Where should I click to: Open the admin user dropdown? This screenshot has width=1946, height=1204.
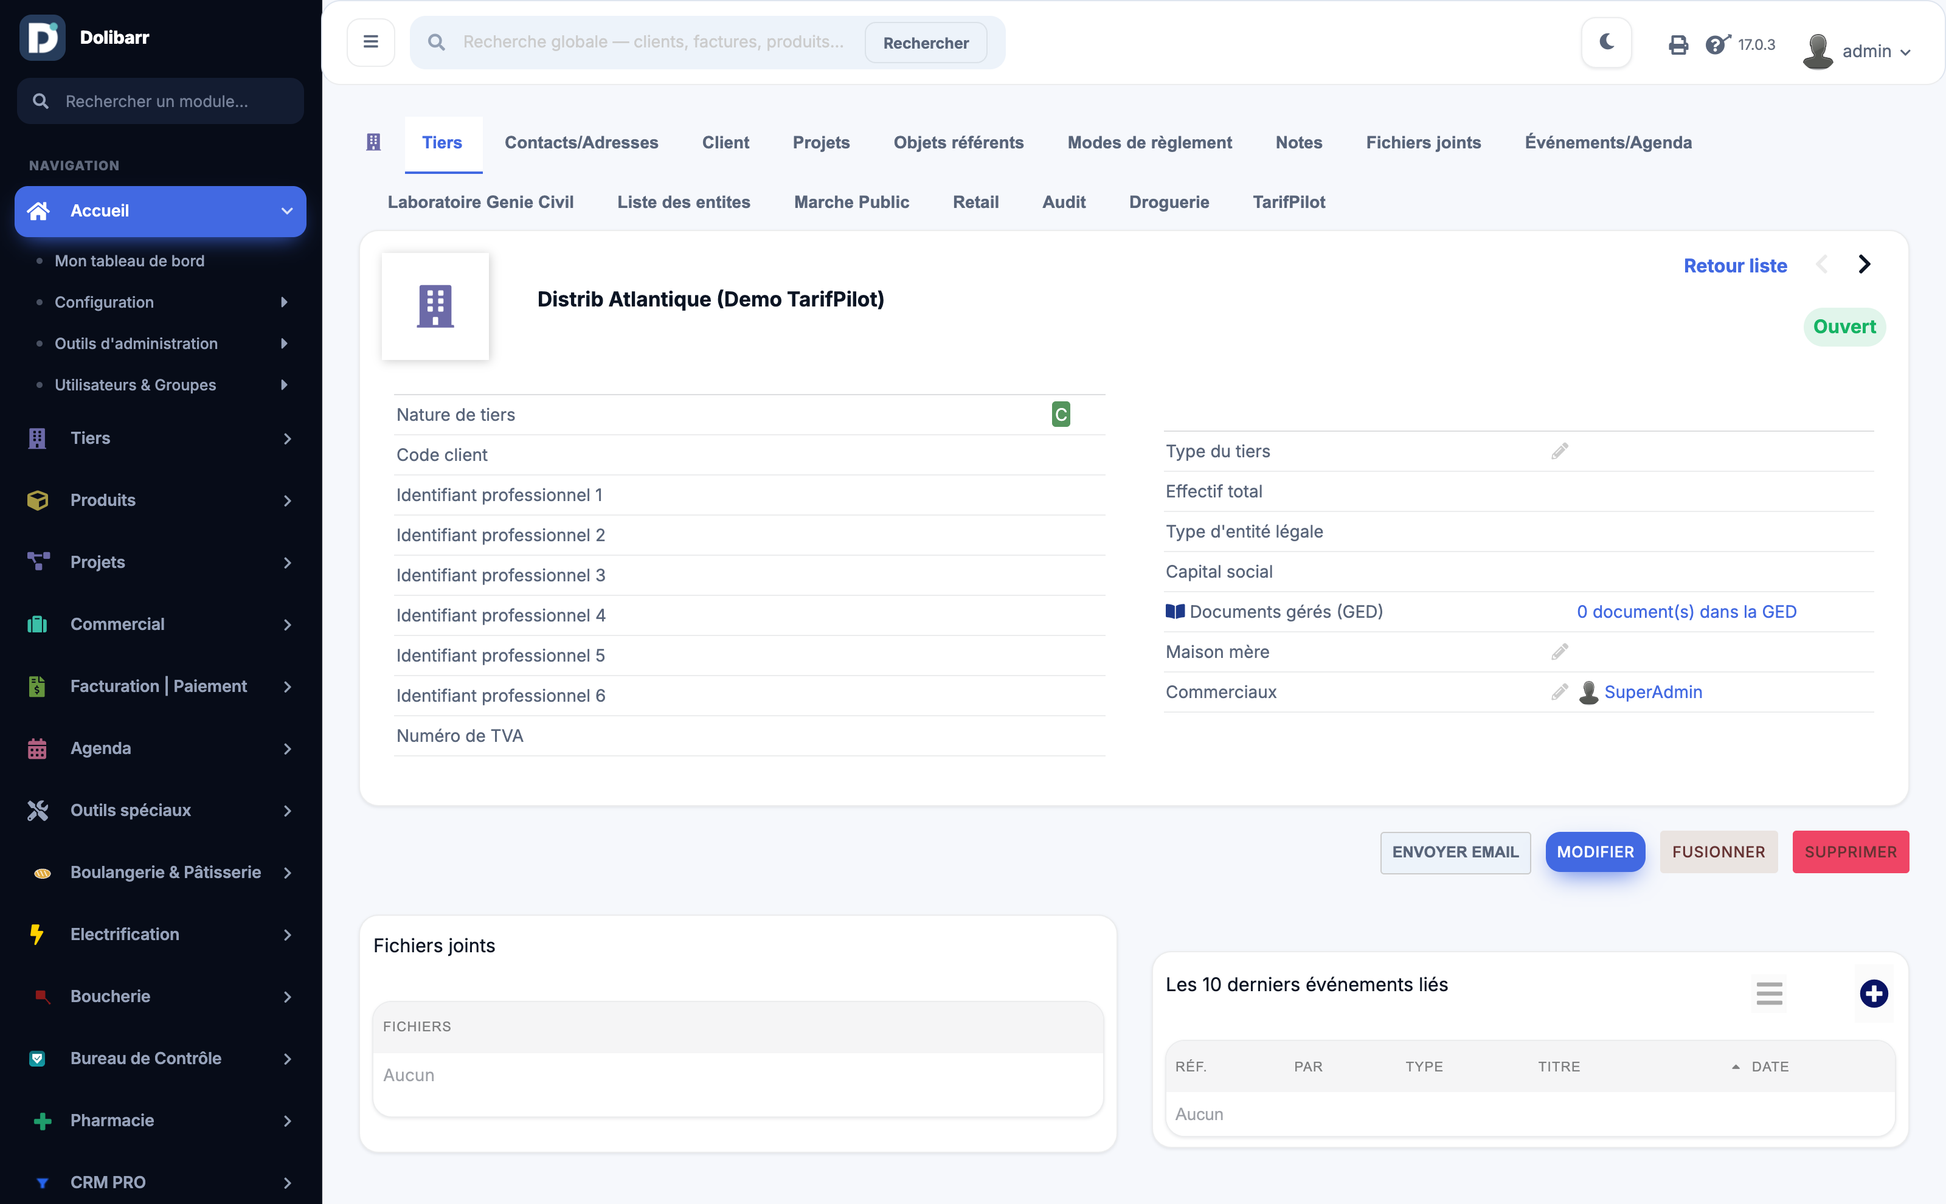[1857, 51]
